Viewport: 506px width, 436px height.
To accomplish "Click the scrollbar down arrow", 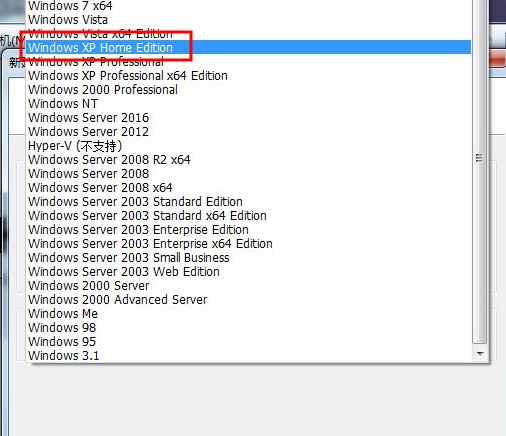I will coord(480,354).
